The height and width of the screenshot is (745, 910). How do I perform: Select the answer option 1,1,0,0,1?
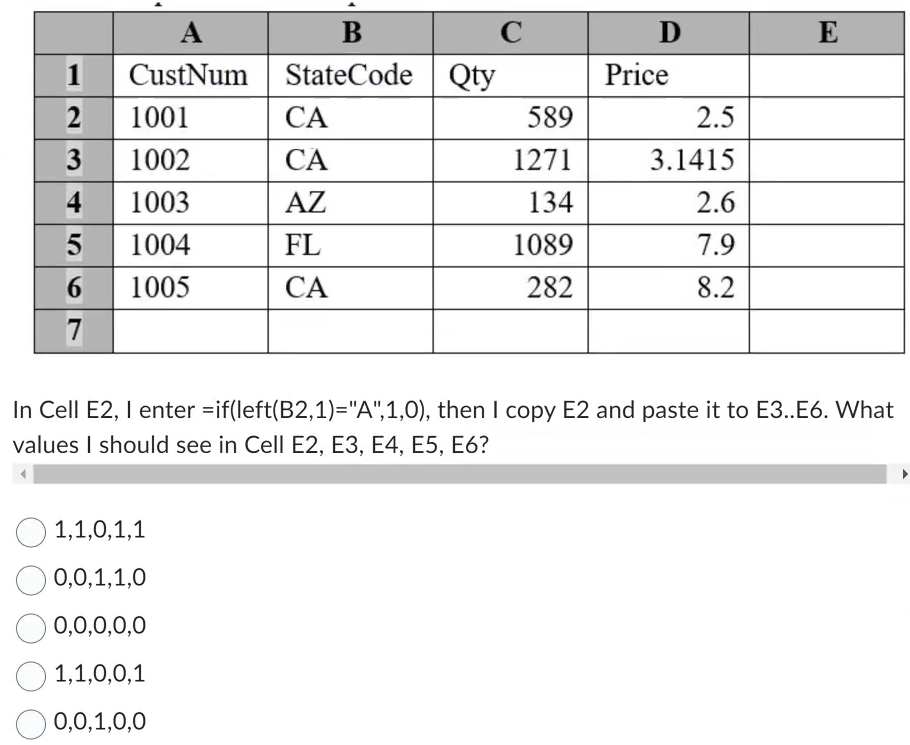click(30, 674)
